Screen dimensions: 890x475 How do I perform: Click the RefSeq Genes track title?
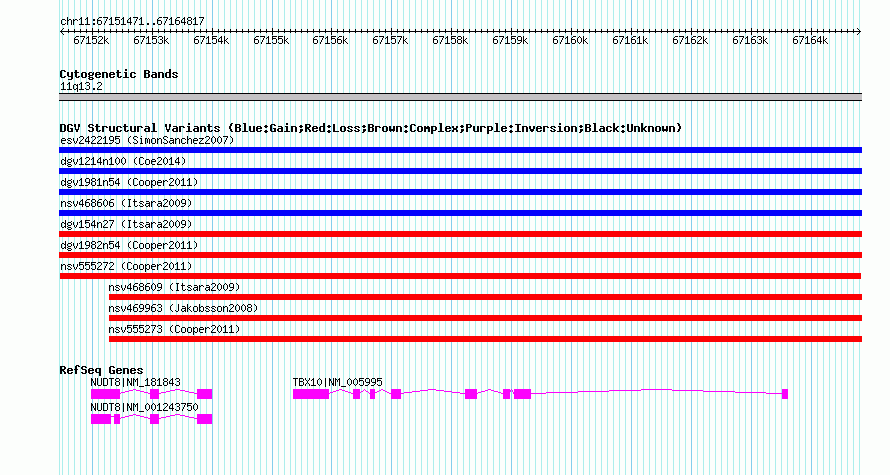point(101,370)
